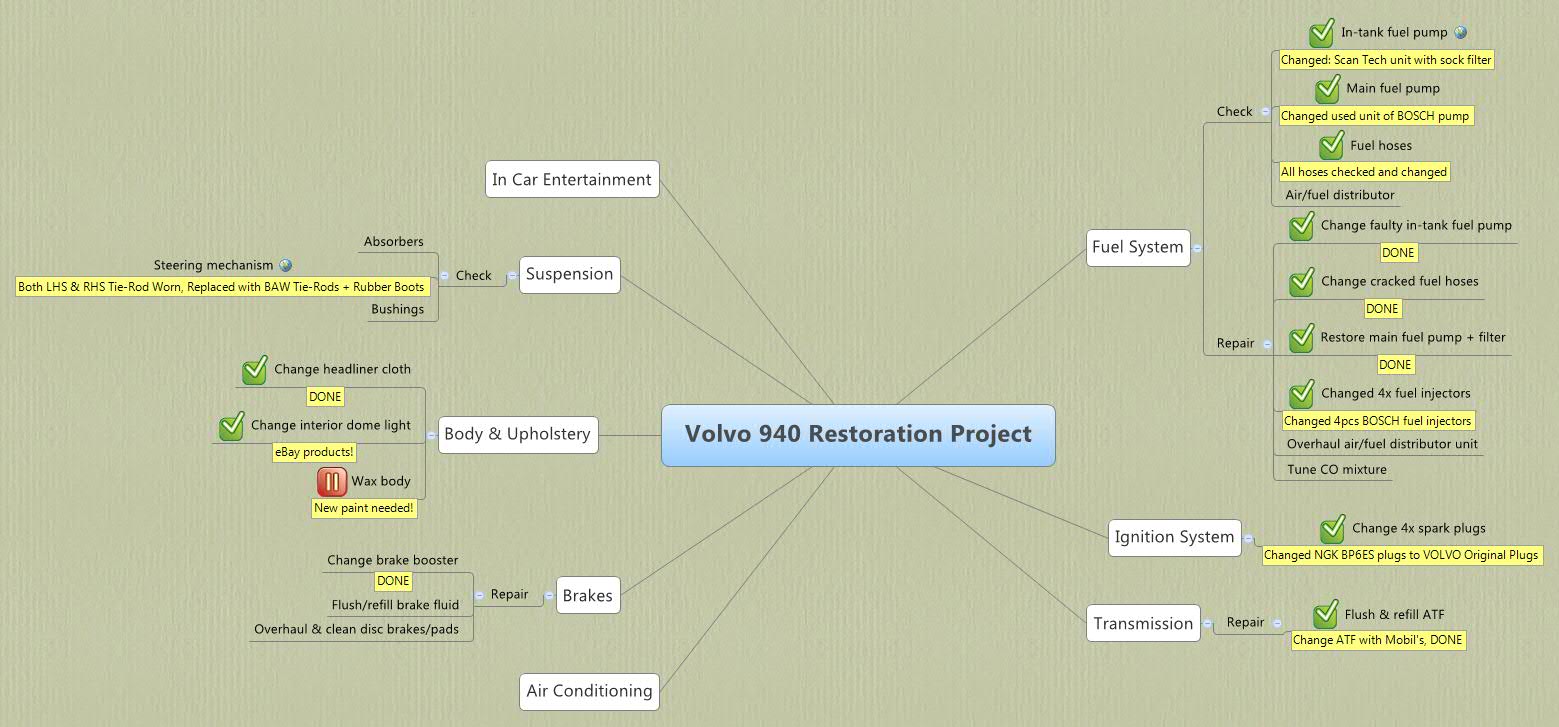Click the checkmark on Change 4x spark plugs
The height and width of the screenshot is (727, 1559).
1332,529
